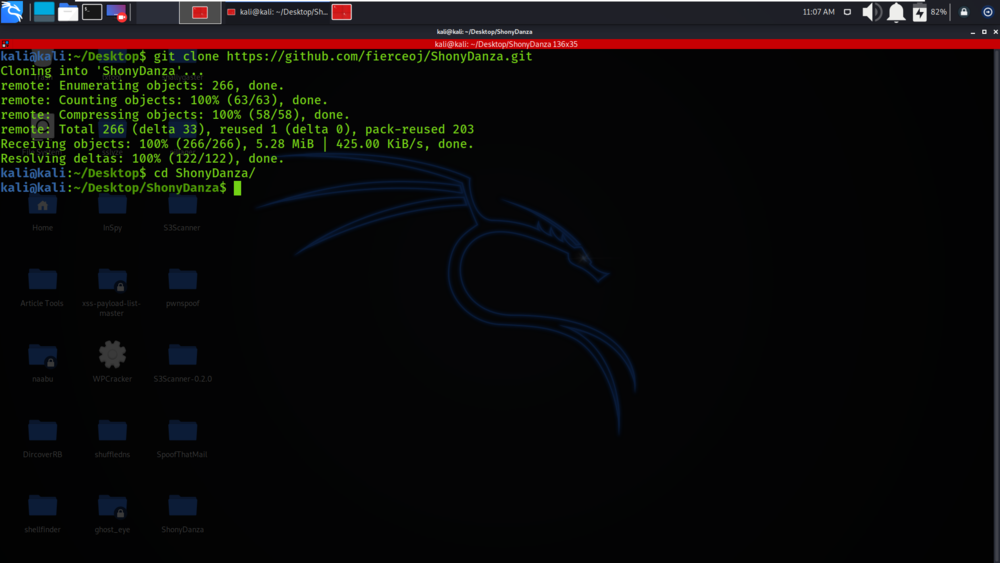Click the red icon after the taskbar entry

pos(342,12)
